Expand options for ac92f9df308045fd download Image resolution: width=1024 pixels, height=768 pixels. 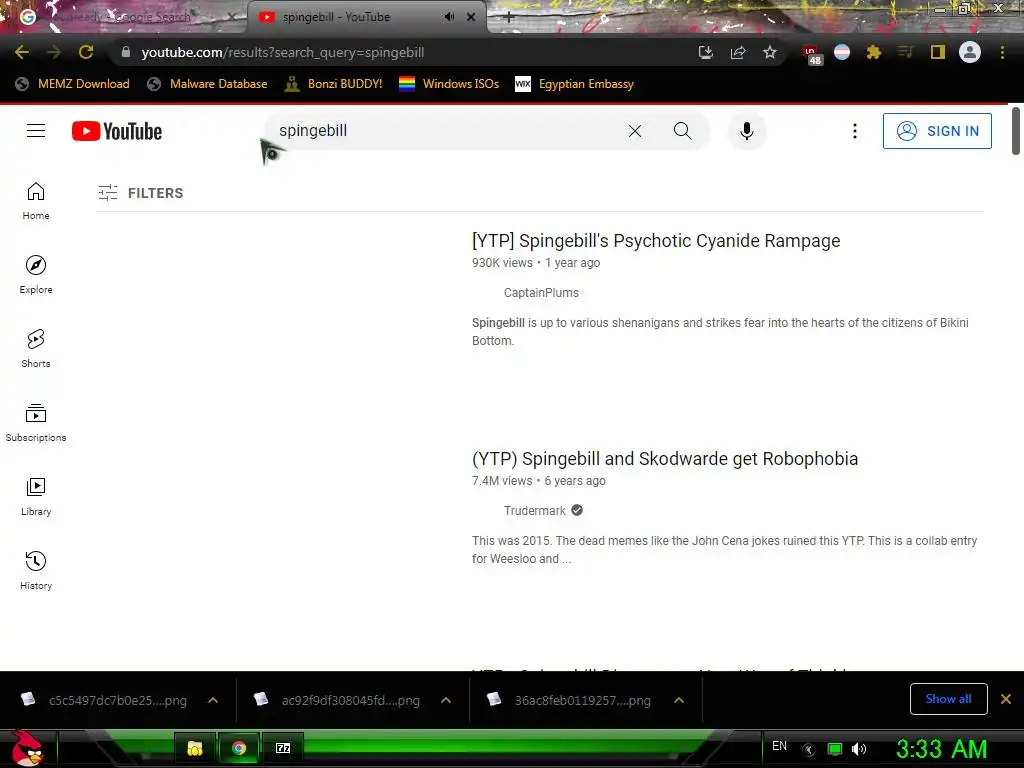click(446, 700)
